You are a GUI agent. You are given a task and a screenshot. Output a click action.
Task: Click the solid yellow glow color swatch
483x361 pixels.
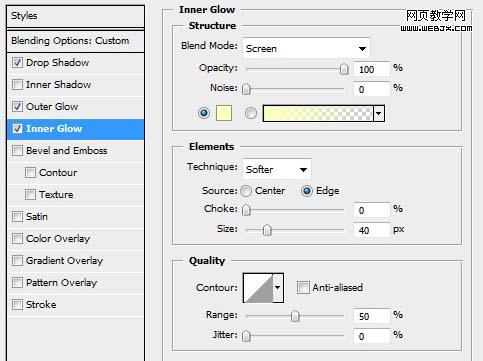click(x=224, y=113)
